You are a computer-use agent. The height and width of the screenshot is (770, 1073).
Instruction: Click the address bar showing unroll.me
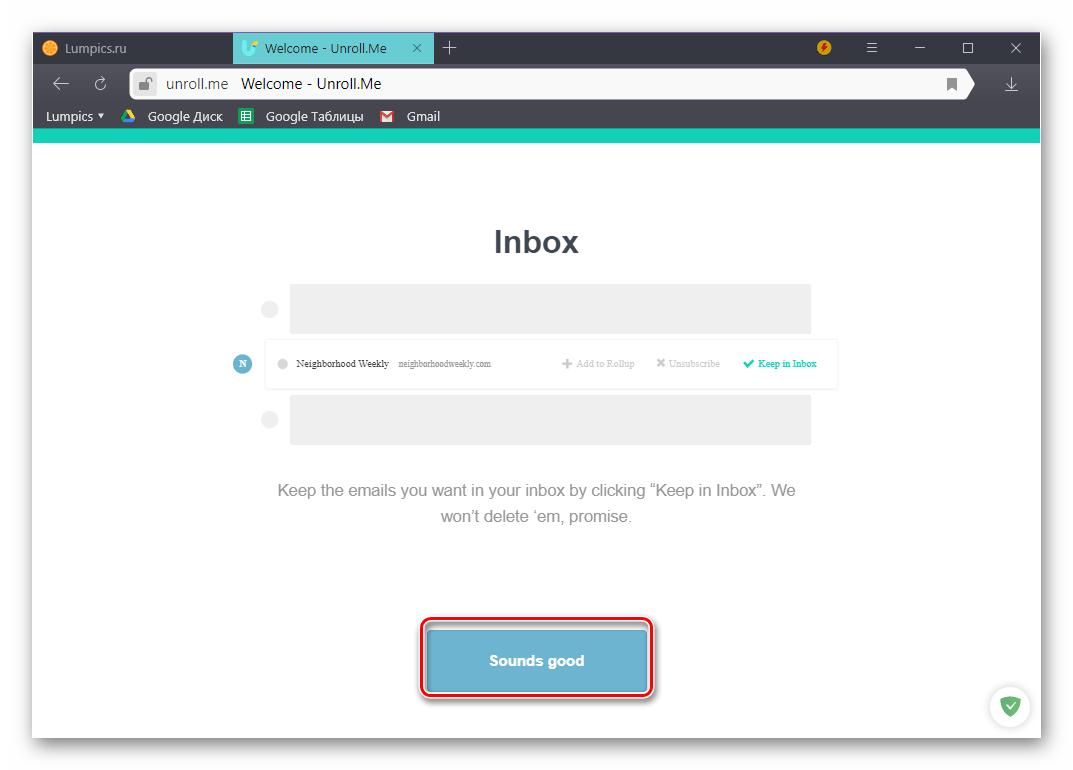point(551,84)
